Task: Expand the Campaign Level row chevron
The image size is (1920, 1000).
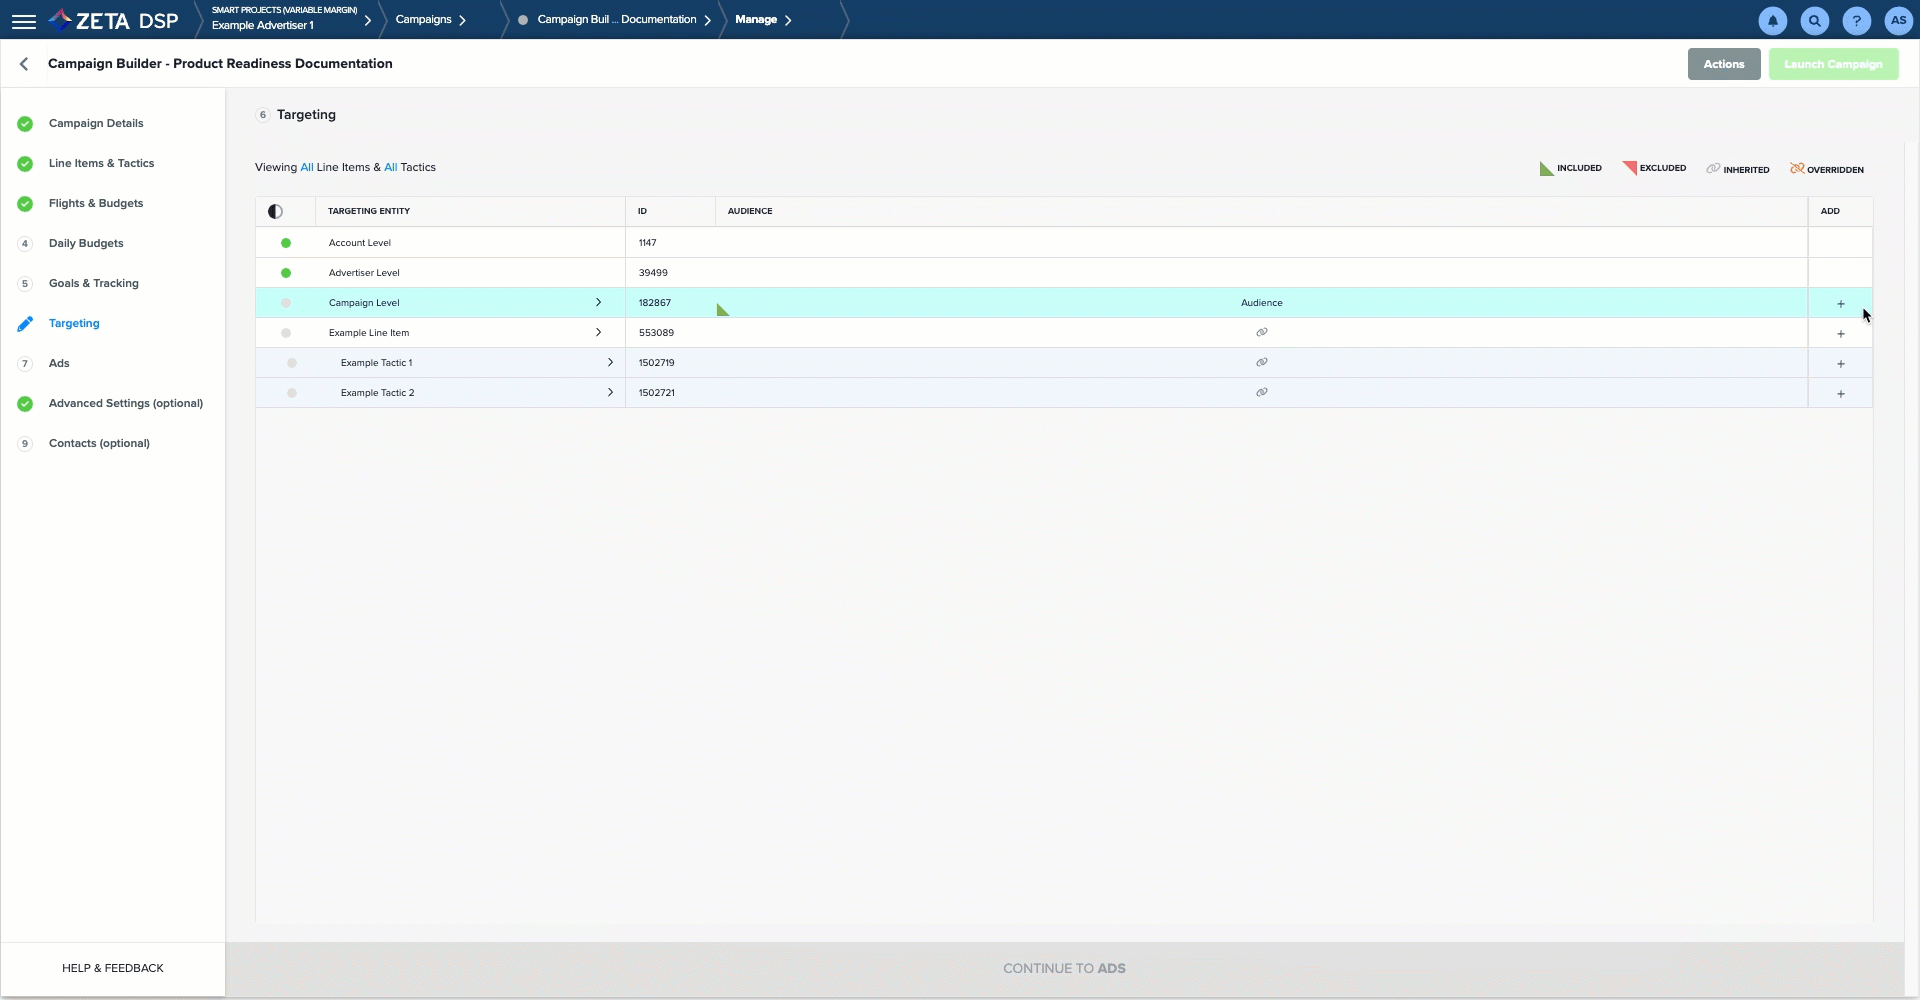Action: point(598,303)
